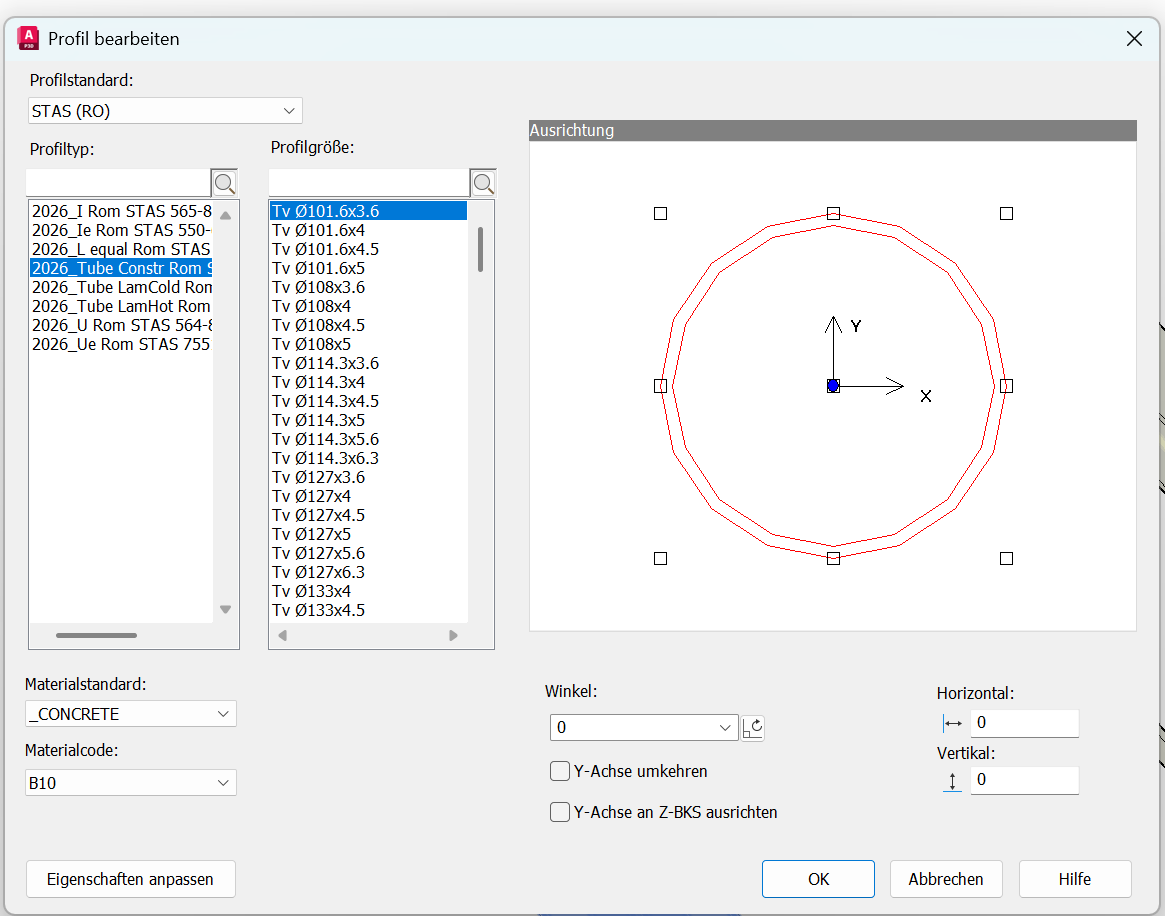Open the Profilstandard STAS (RO) dropdown
This screenshot has height=916, width=1165.
click(x=165, y=111)
